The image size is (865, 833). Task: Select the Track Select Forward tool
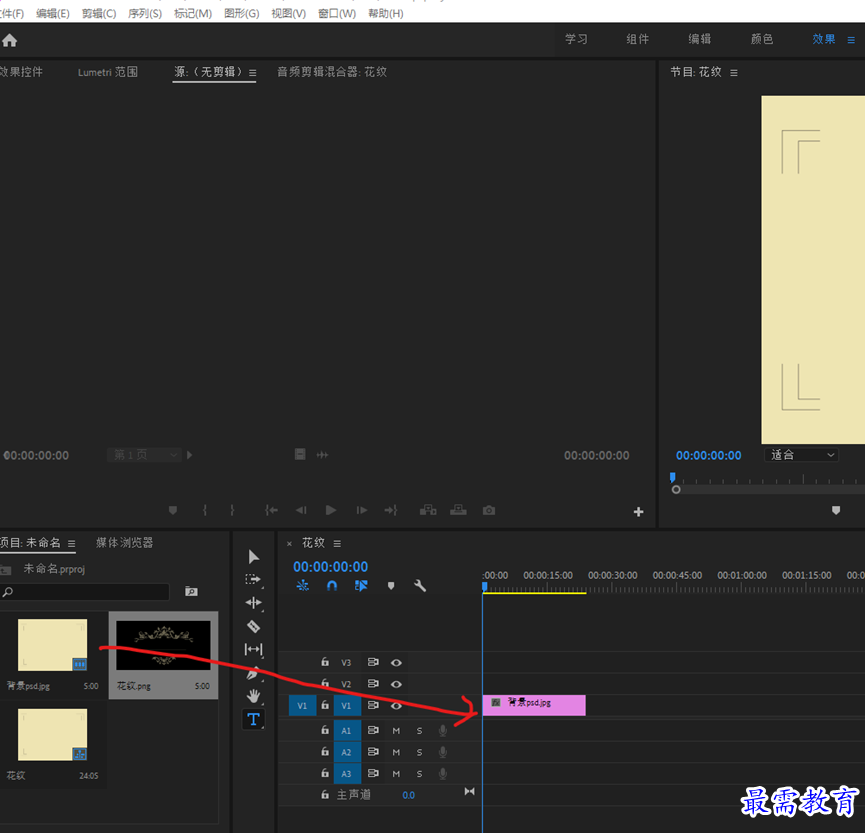[x=253, y=579]
